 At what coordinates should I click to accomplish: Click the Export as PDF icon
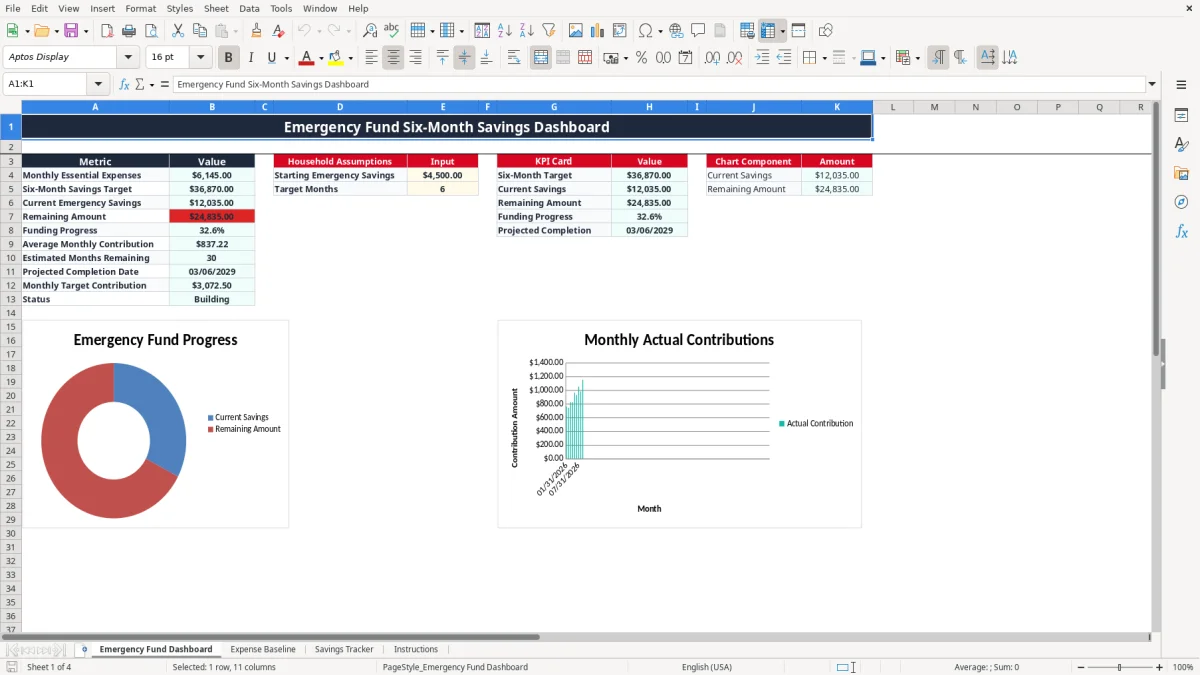(107, 31)
